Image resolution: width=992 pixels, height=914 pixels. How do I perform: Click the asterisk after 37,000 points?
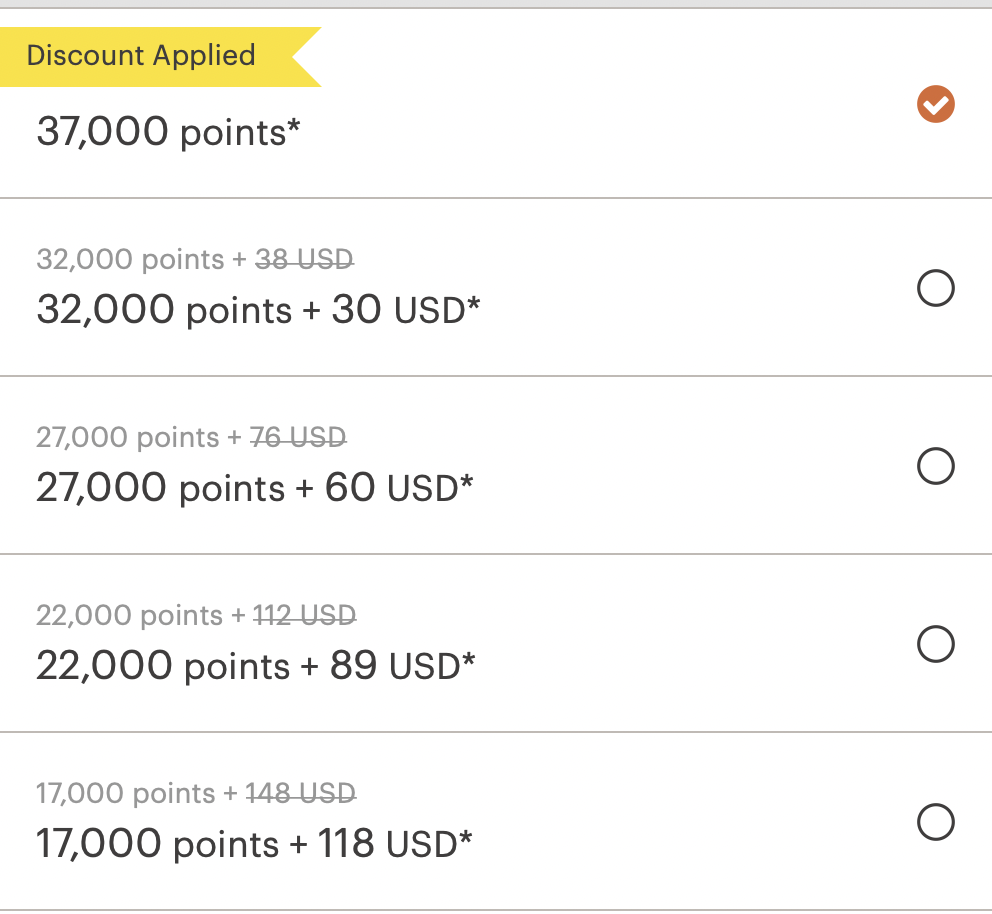[x=294, y=125]
